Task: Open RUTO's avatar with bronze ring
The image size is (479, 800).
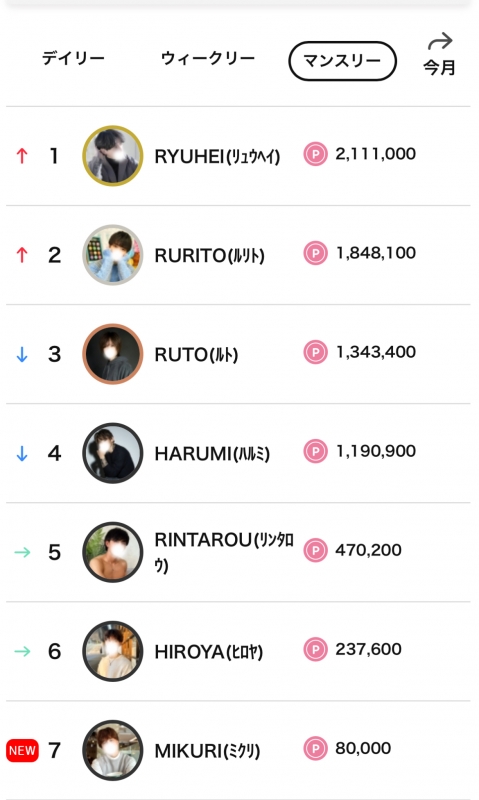Action: tap(113, 354)
